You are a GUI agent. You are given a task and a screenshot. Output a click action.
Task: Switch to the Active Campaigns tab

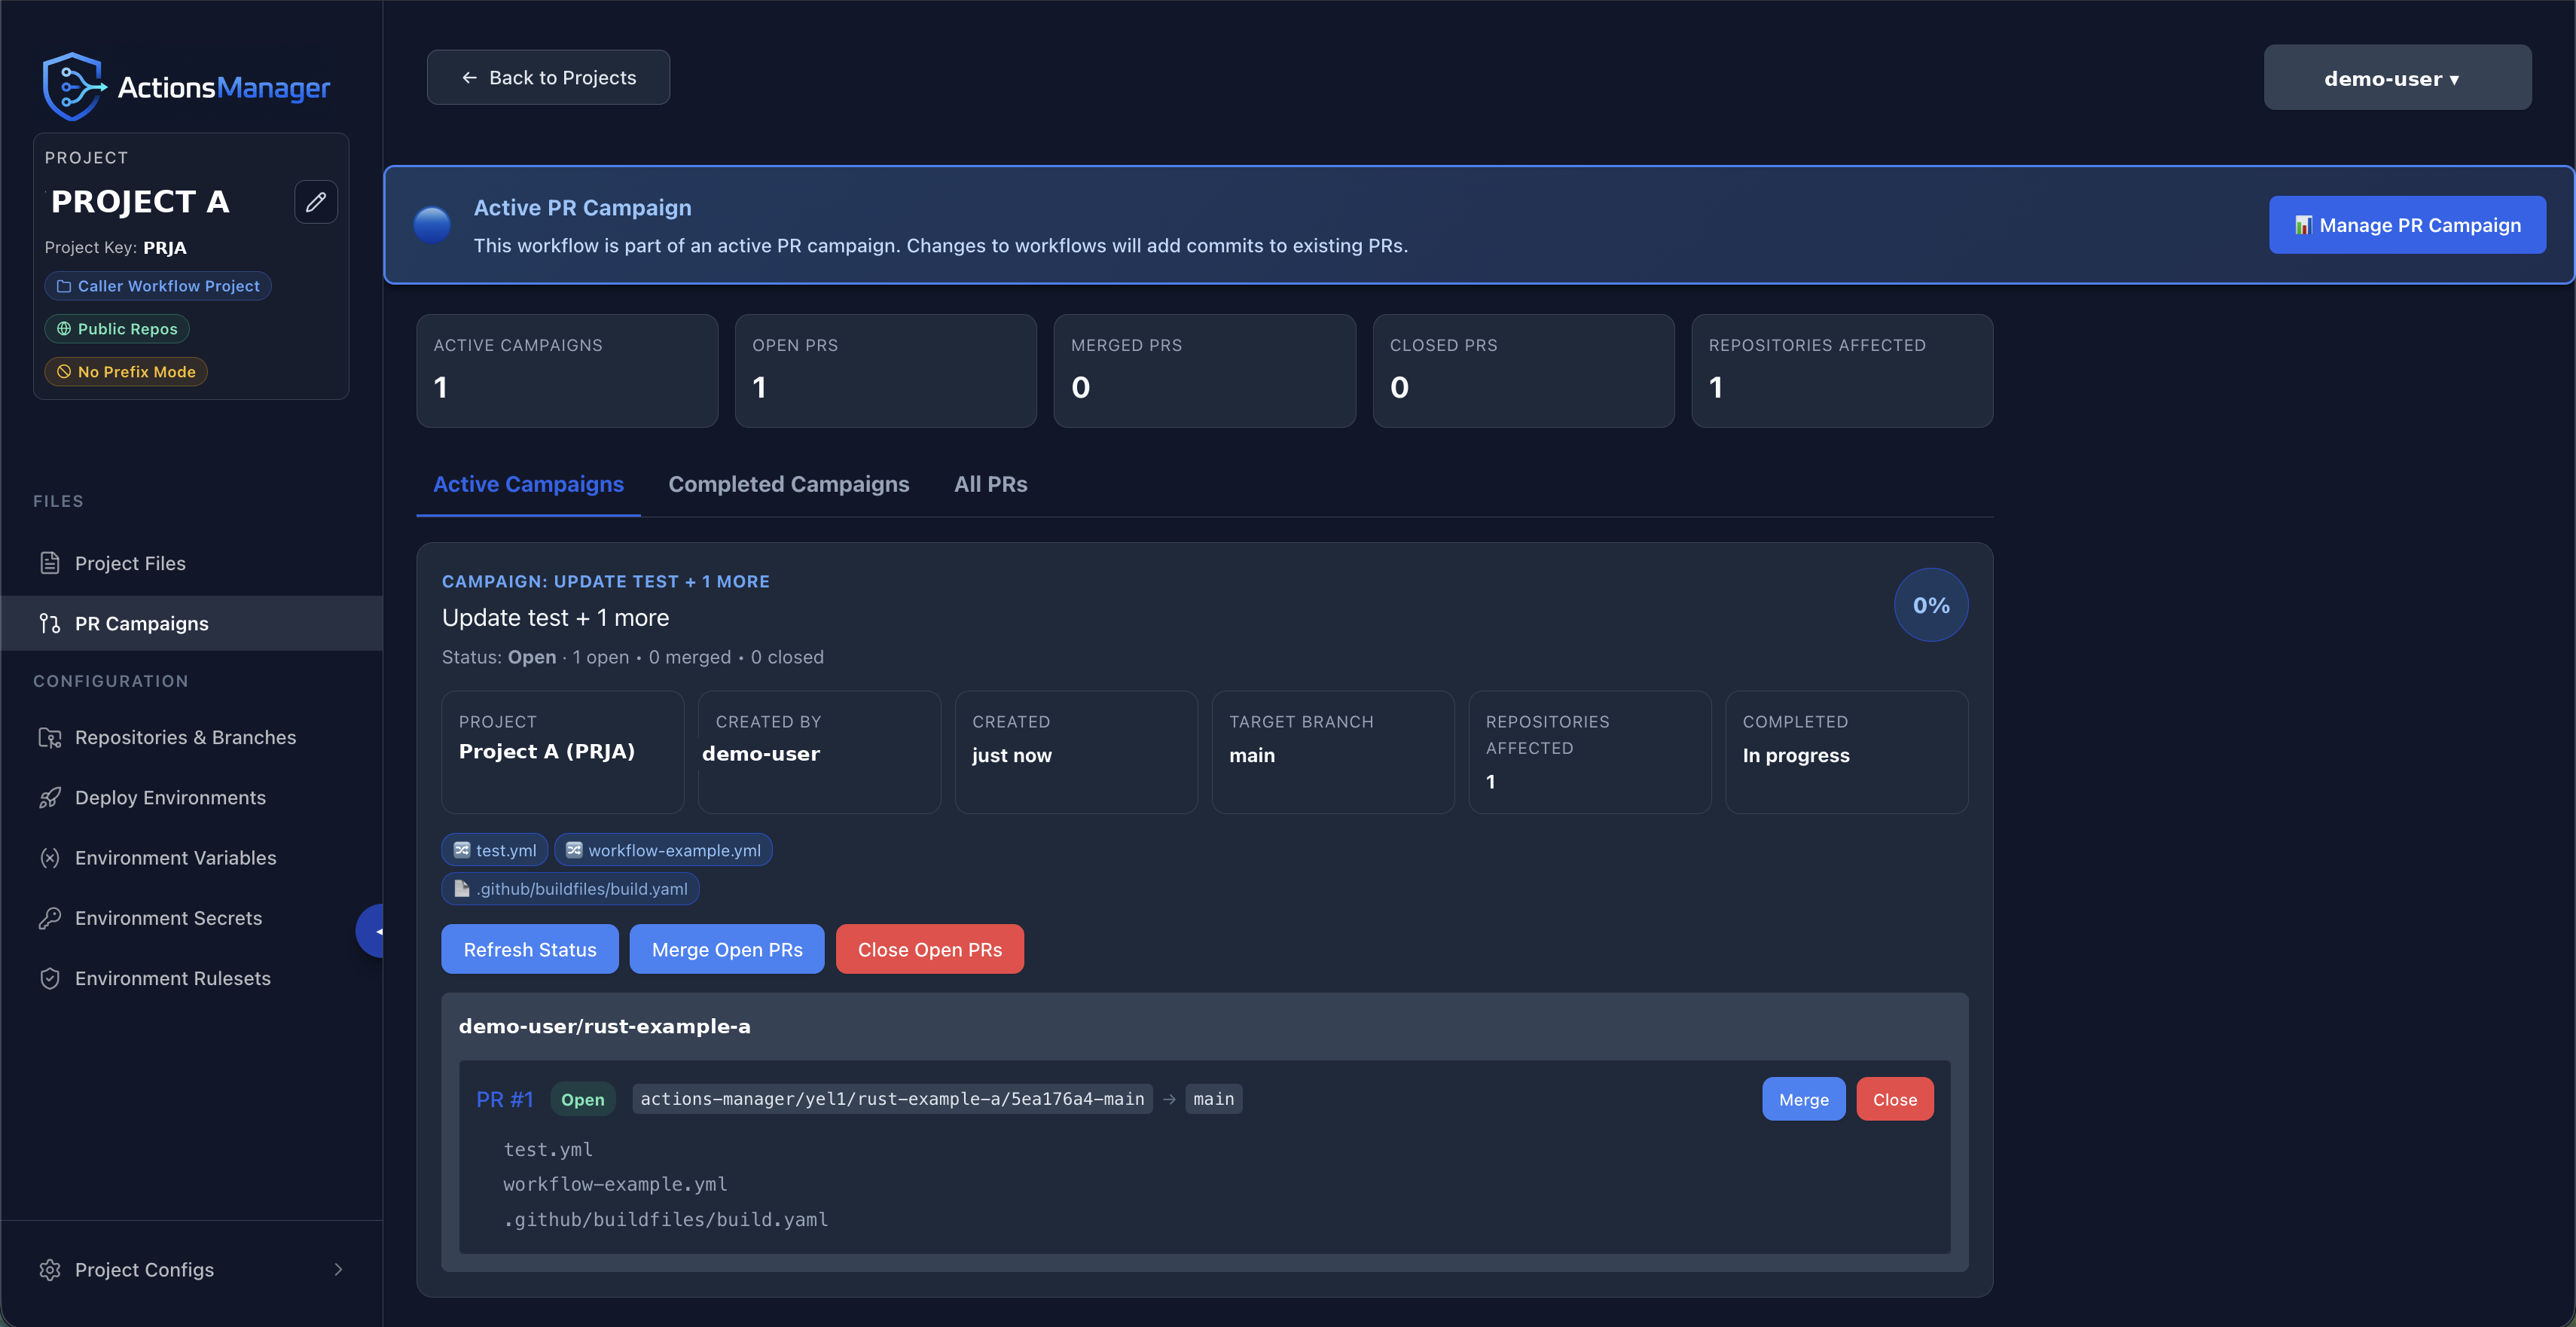528,484
